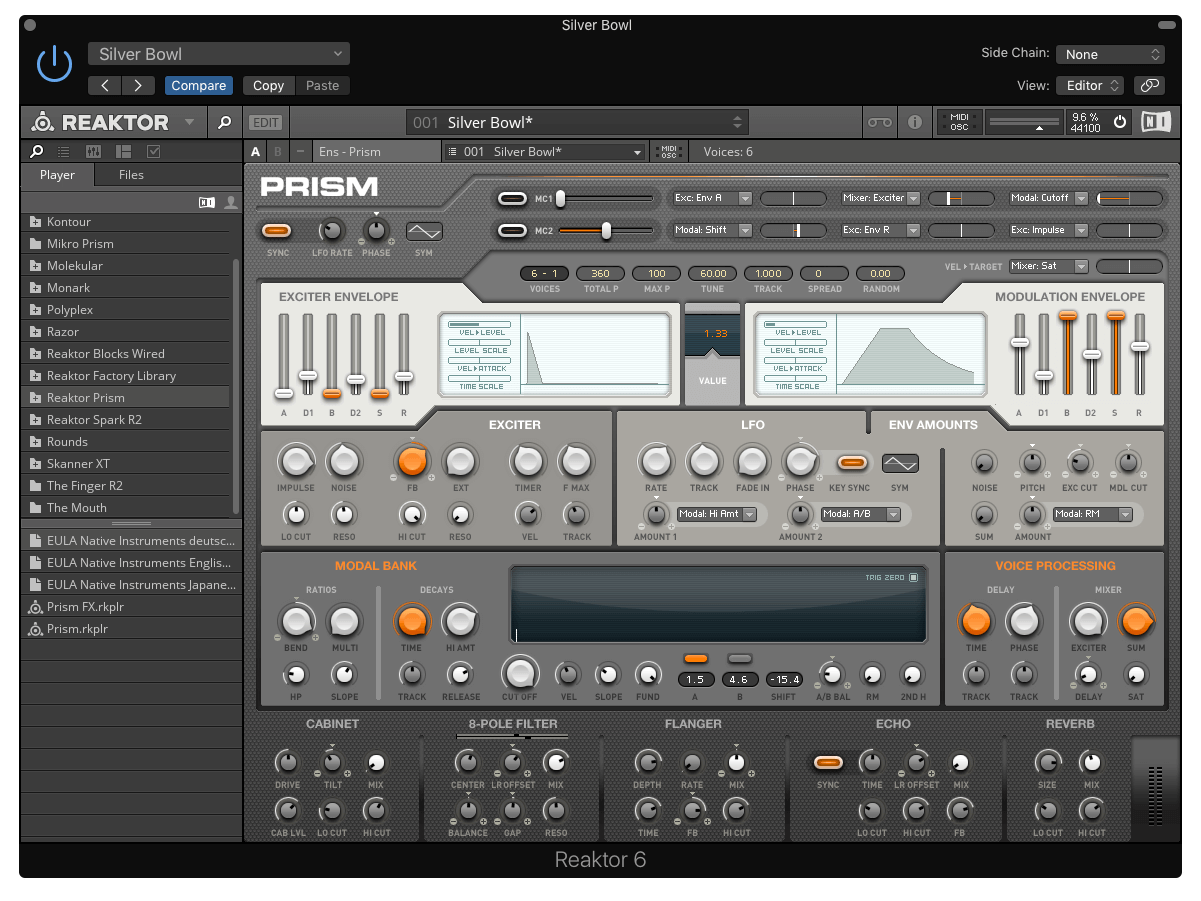The width and height of the screenshot is (1201, 901).
Task: Open the Modal: Shift modulation dropdown
Action: 712,230
